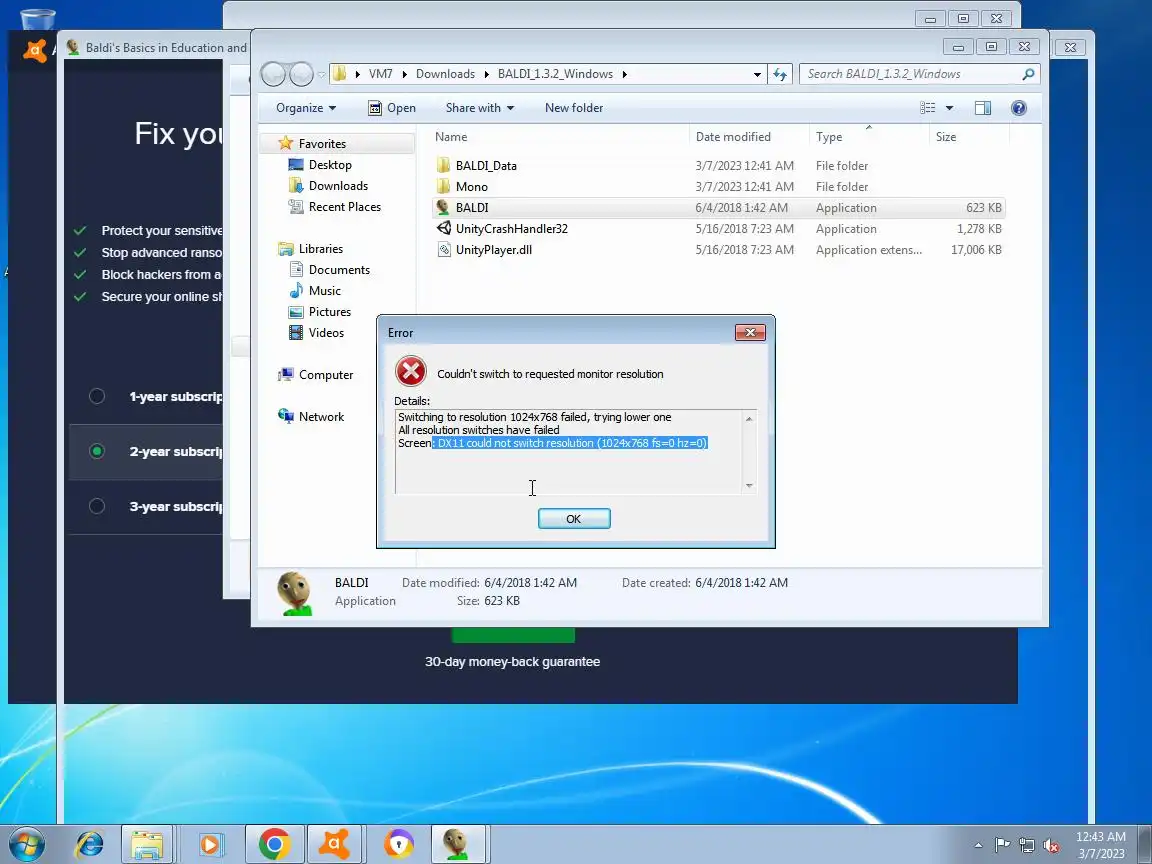The image size is (1152, 864).
Task: Open Videos library
Action: (325, 333)
